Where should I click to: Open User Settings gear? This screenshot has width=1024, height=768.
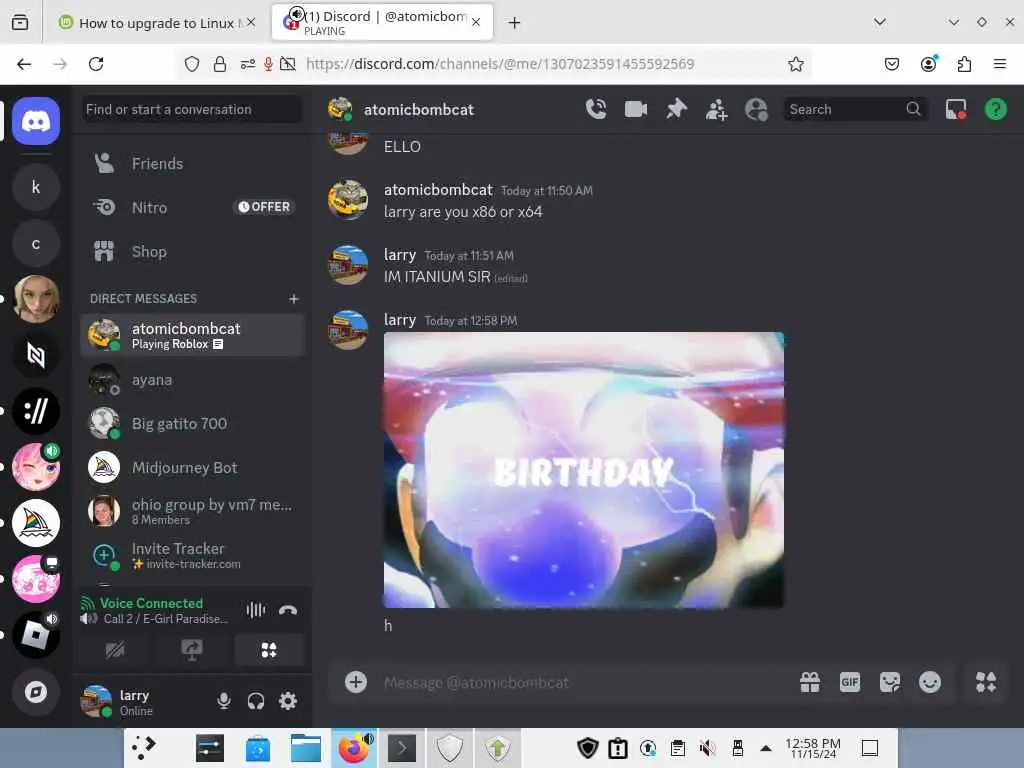[288, 701]
